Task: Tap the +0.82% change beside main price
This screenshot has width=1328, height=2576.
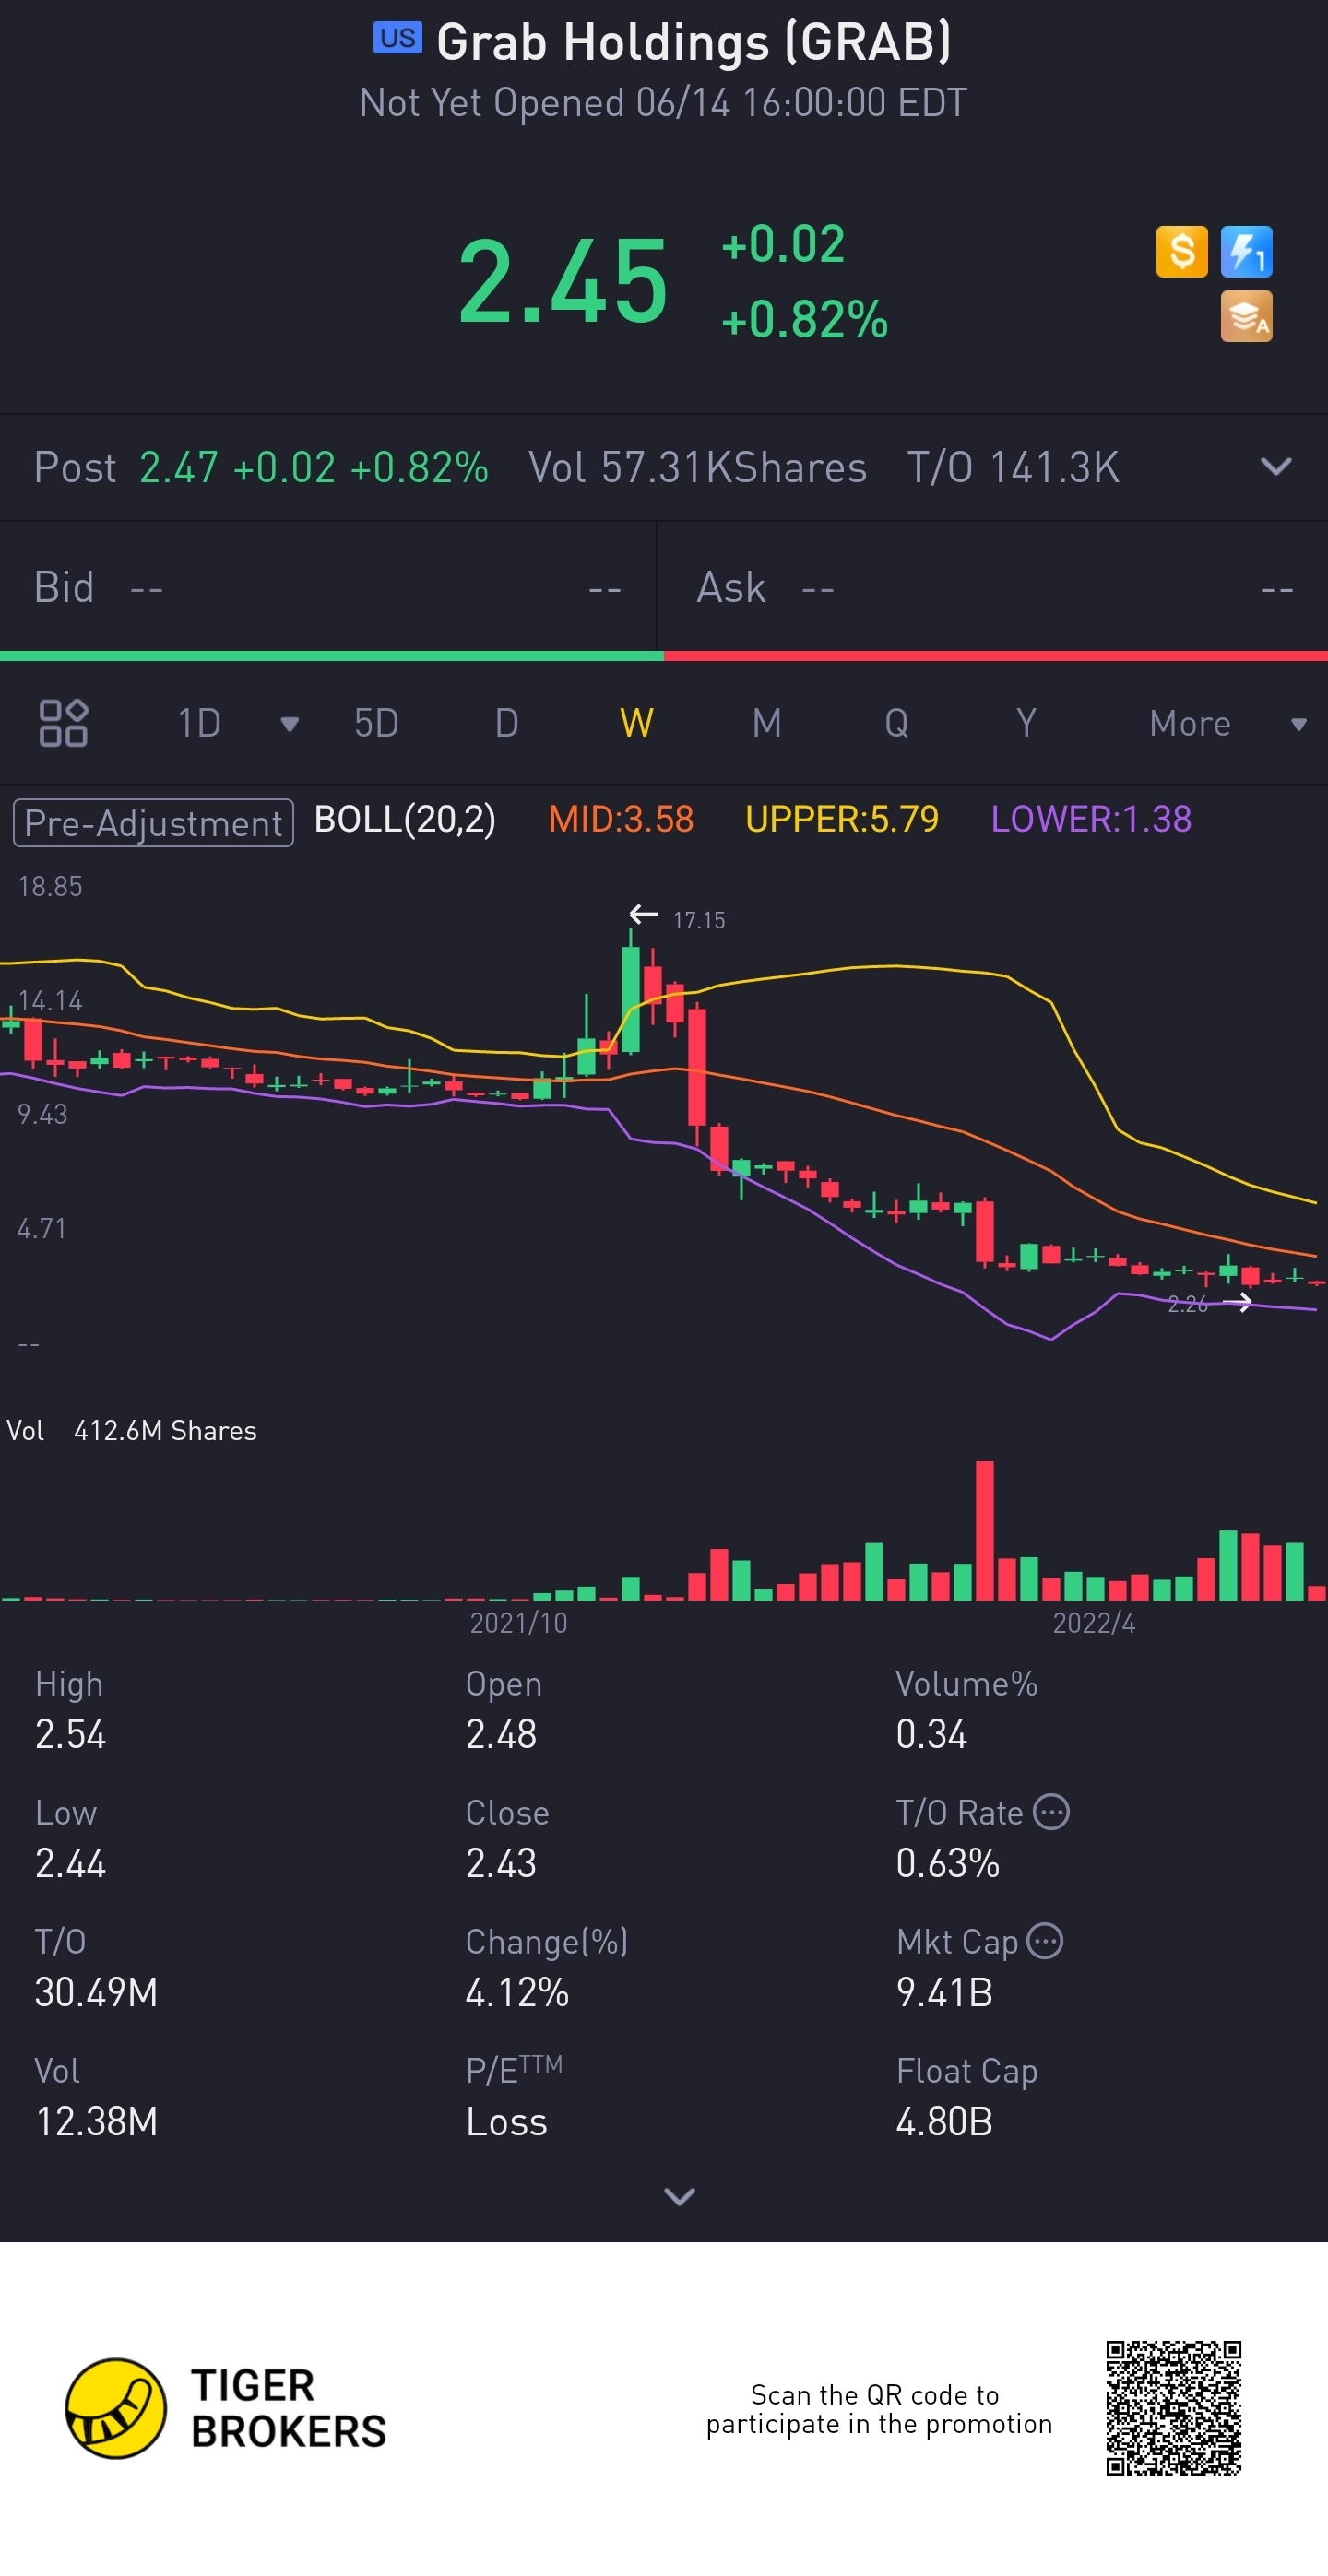Action: tap(805, 320)
